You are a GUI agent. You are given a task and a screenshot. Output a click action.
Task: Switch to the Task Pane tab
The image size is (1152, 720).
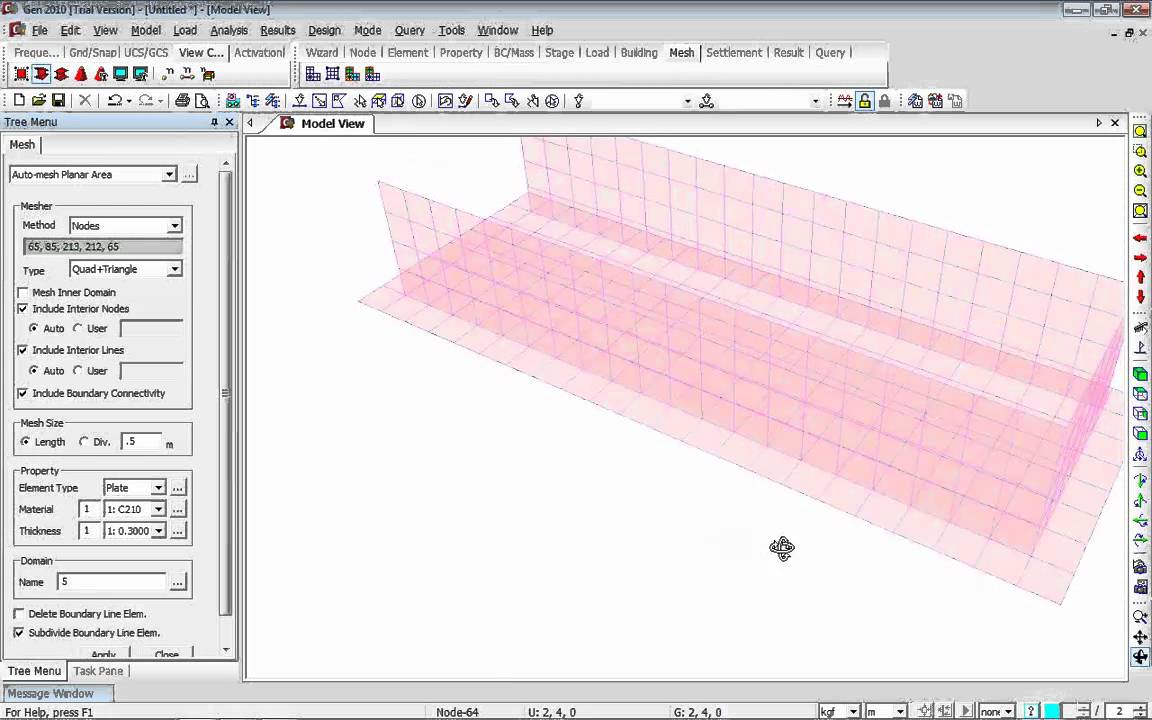pyautogui.click(x=98, y=671)
